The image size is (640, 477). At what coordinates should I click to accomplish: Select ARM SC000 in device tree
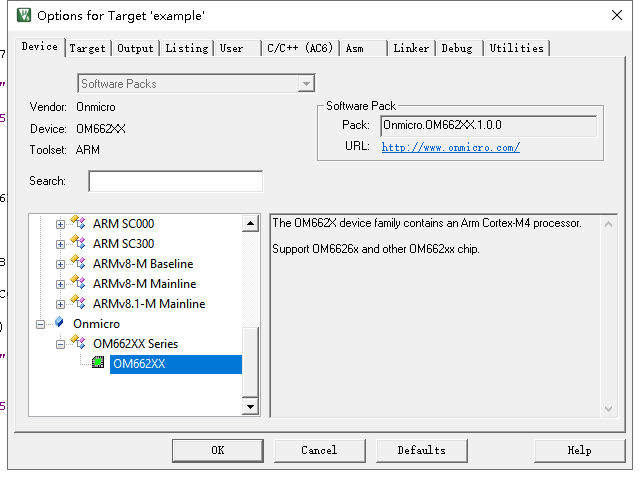point(123,224)
